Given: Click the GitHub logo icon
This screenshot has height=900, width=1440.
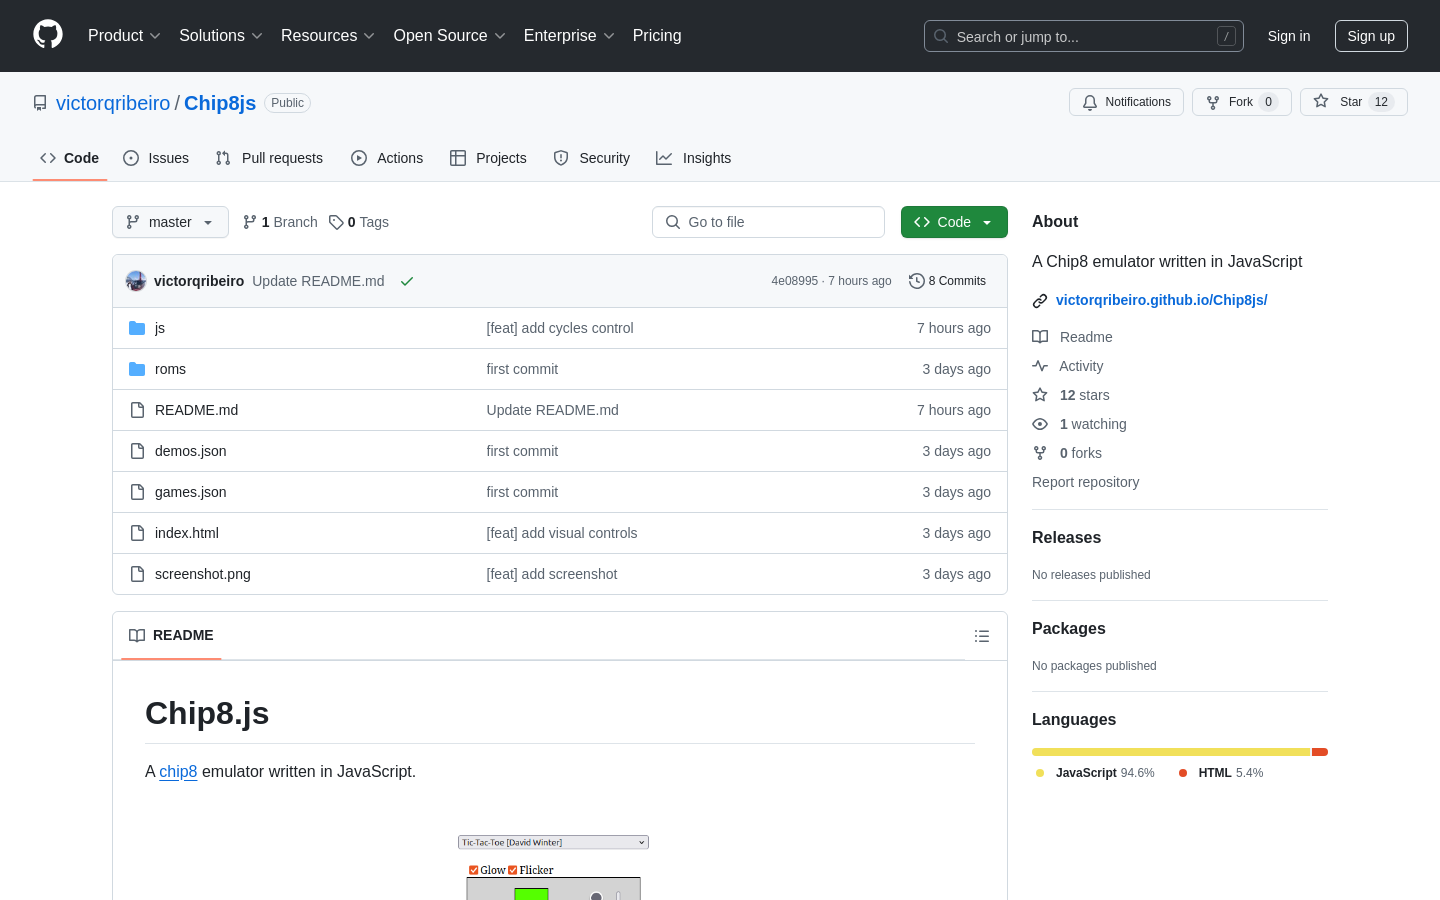Looking at the screenshot, I should click(x=48, y=35).
